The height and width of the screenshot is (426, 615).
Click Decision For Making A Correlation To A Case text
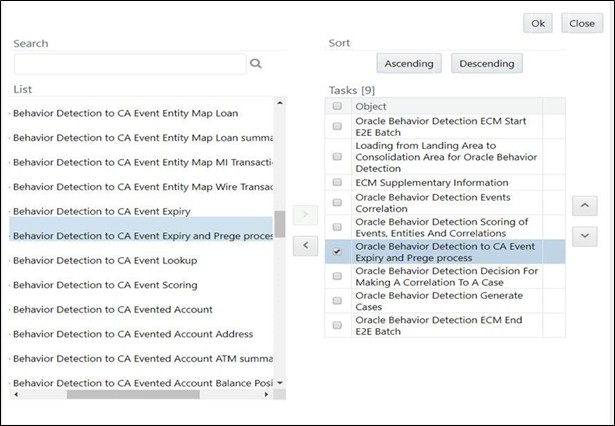click(x=447, y=277)
